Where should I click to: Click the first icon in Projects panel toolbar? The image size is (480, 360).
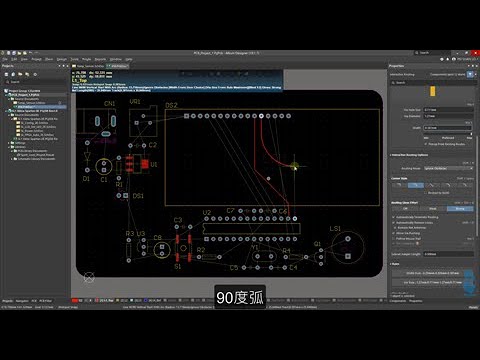pyautogui.click(x=6, y=74)
